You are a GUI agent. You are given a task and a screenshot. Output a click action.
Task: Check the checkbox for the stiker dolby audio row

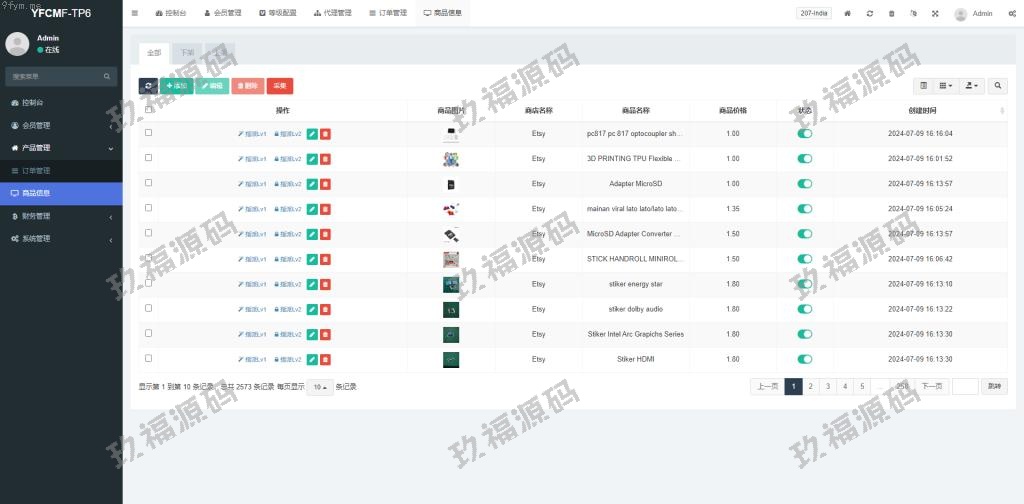point(149,308)
